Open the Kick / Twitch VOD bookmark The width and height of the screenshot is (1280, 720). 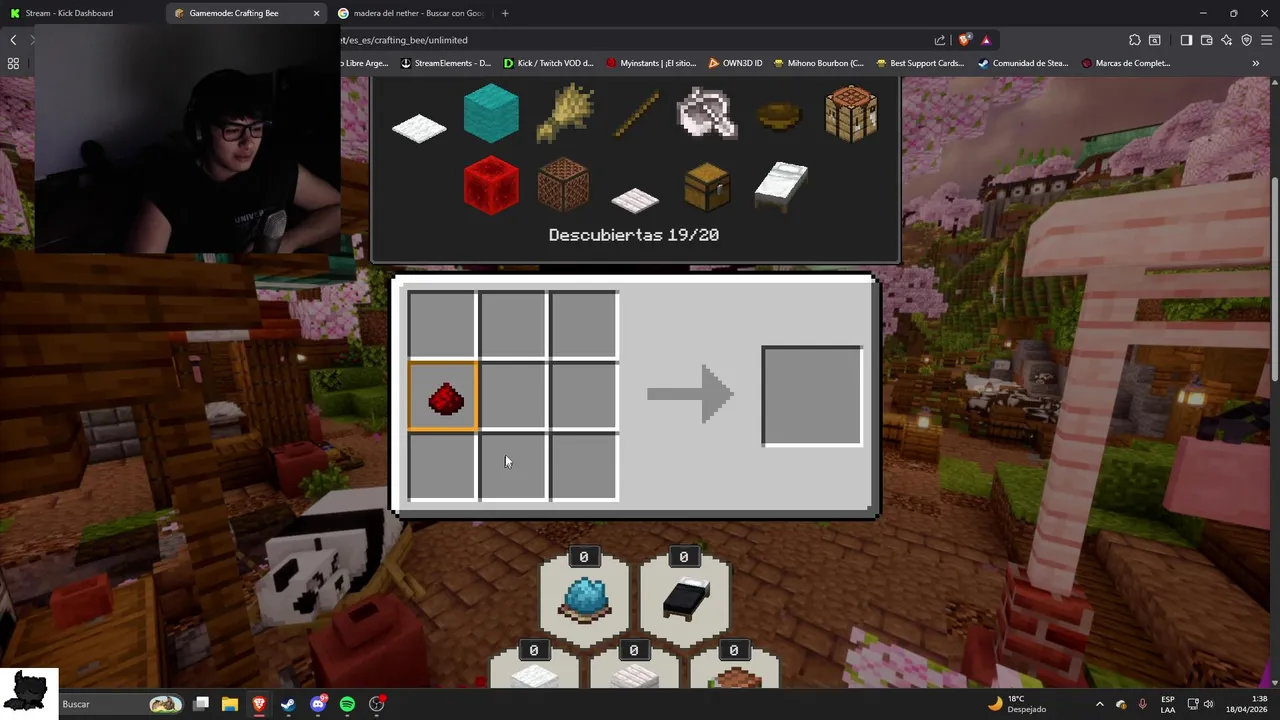click(x=549, y=63)
